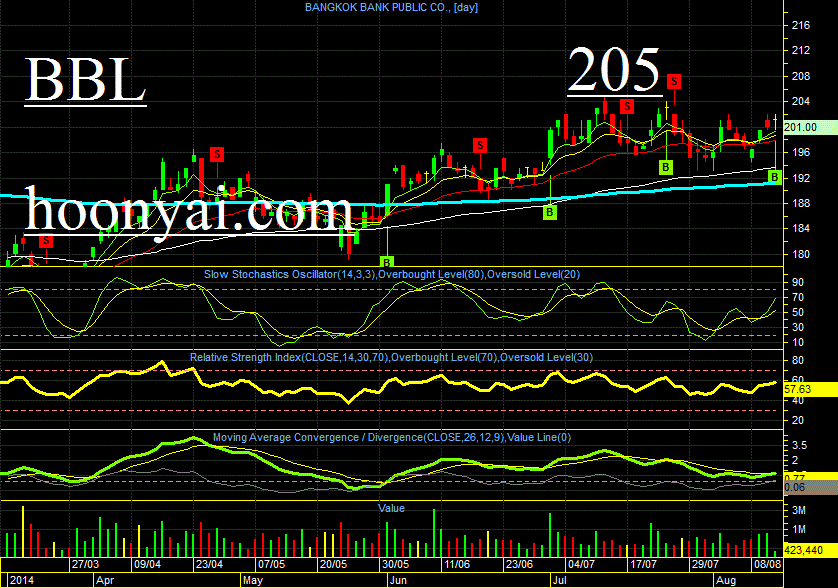This screenshot has height=588, width=838.
Task: Click the S sell marker above the 23/04 candles
Action: pyautogui.click(x=216, y=155)
